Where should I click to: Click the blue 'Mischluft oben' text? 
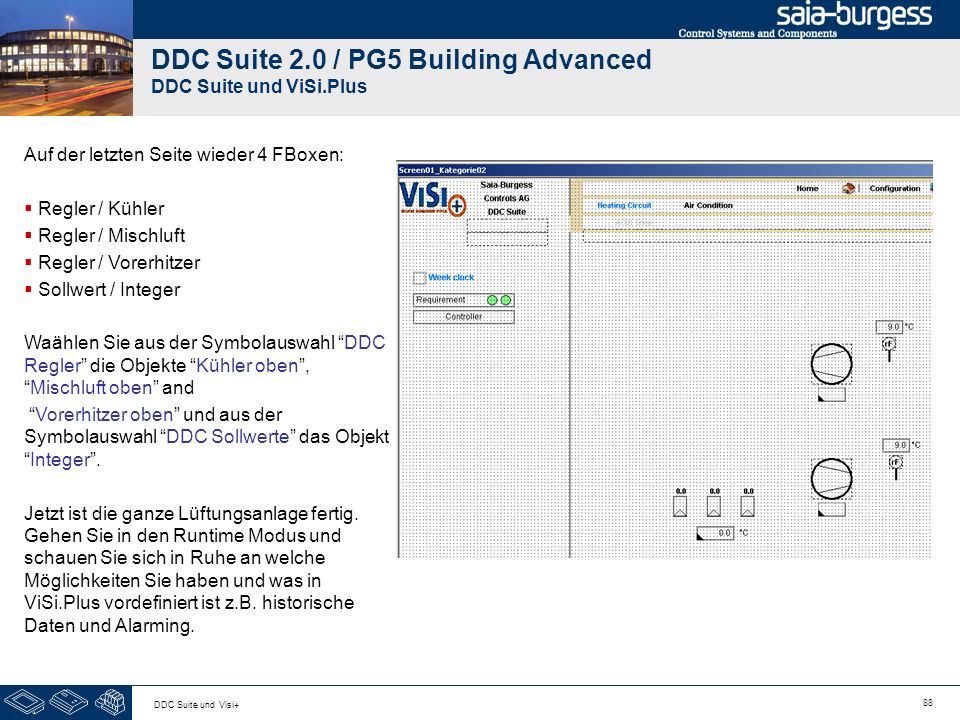pyautogui.click(x=91, y=388)
